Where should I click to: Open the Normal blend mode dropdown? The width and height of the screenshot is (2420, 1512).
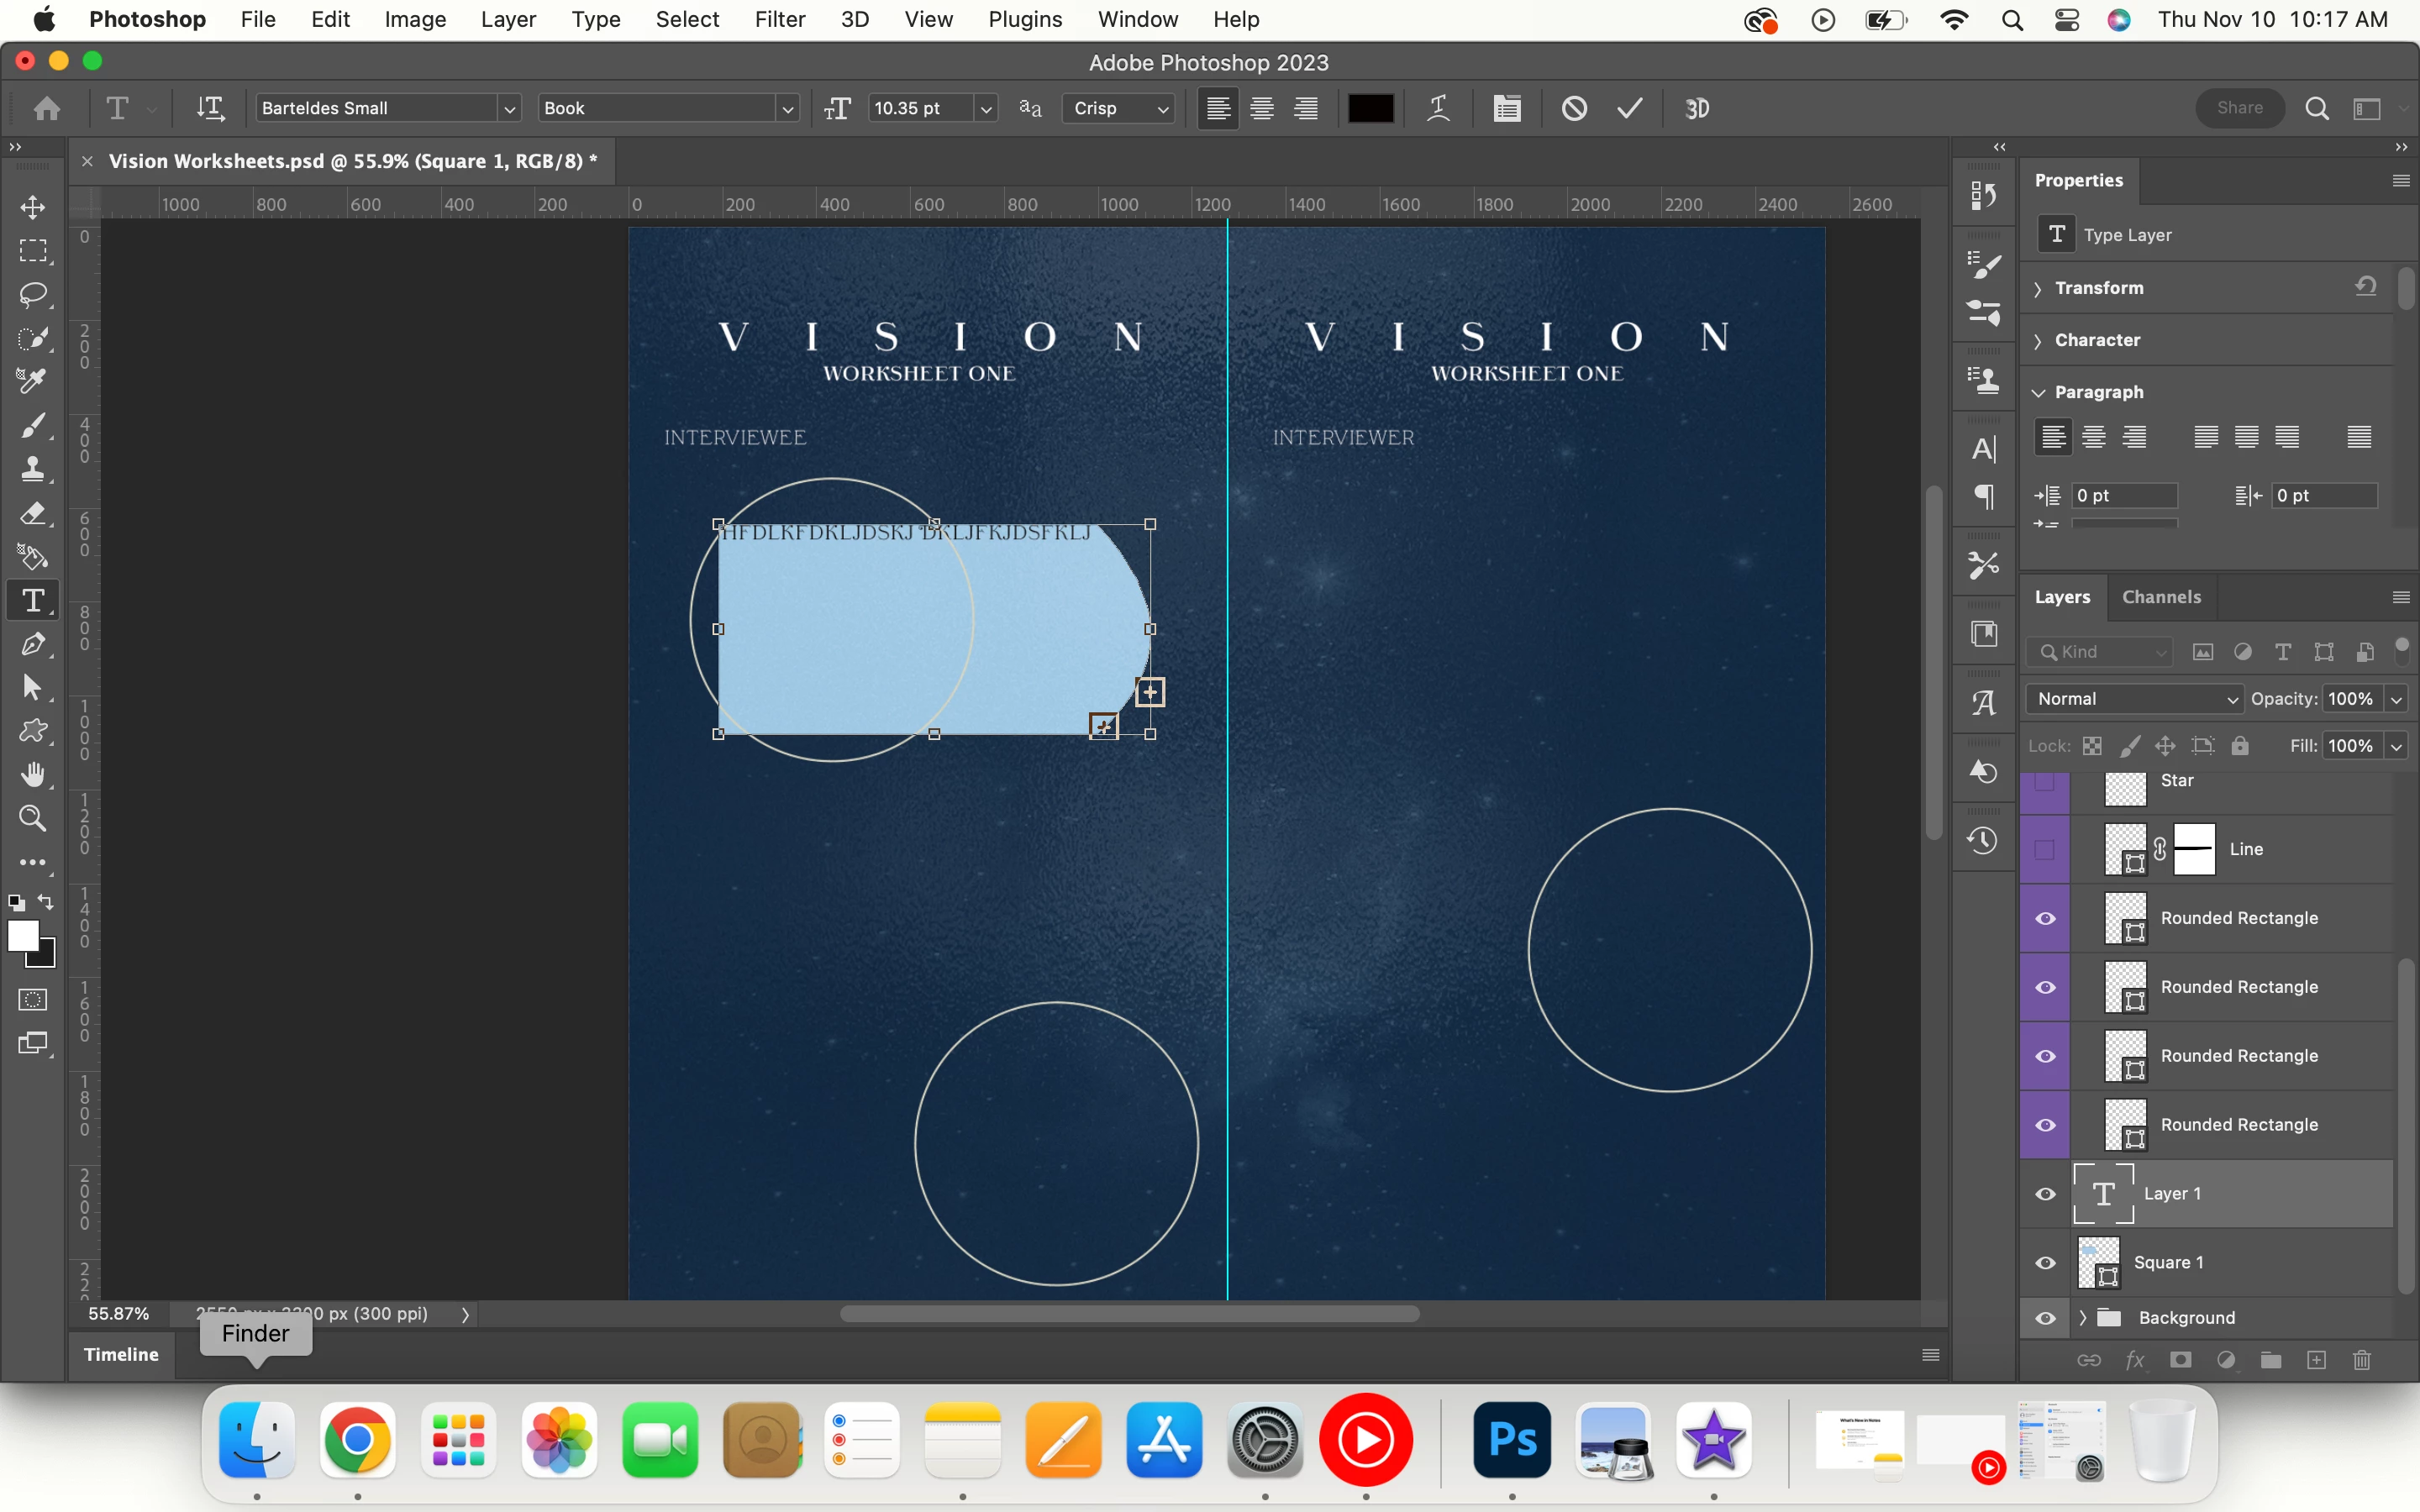[2135, 699]
